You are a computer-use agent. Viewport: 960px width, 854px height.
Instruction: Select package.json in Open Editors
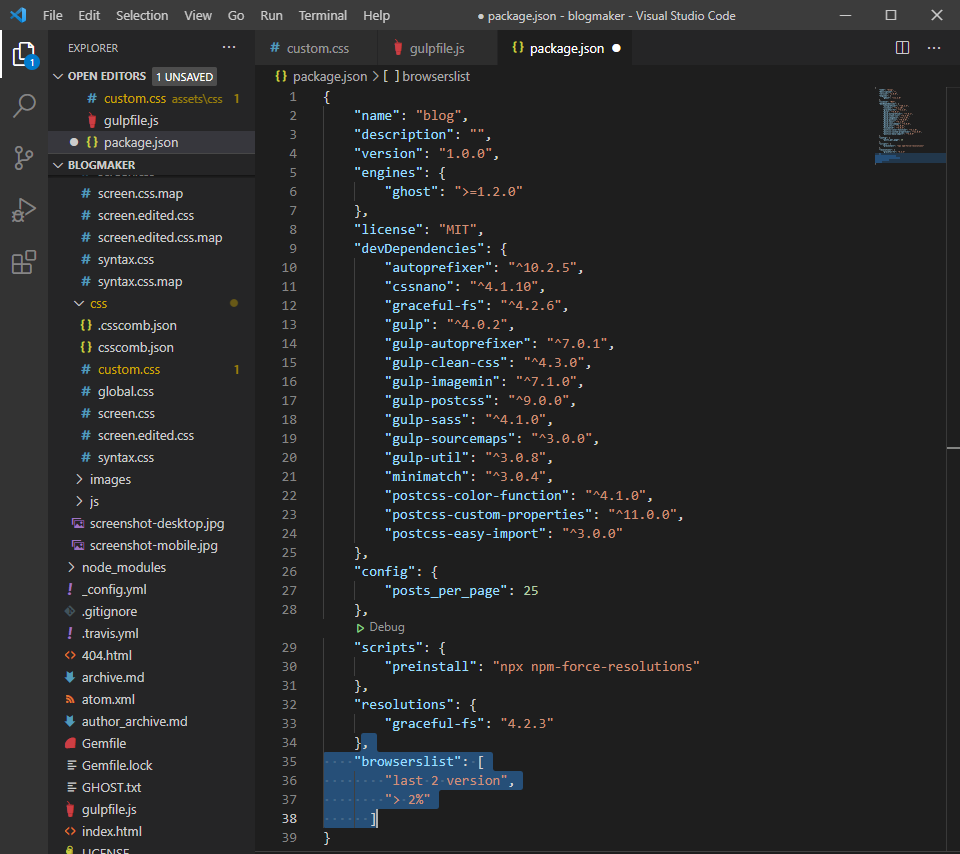(152, 143)
